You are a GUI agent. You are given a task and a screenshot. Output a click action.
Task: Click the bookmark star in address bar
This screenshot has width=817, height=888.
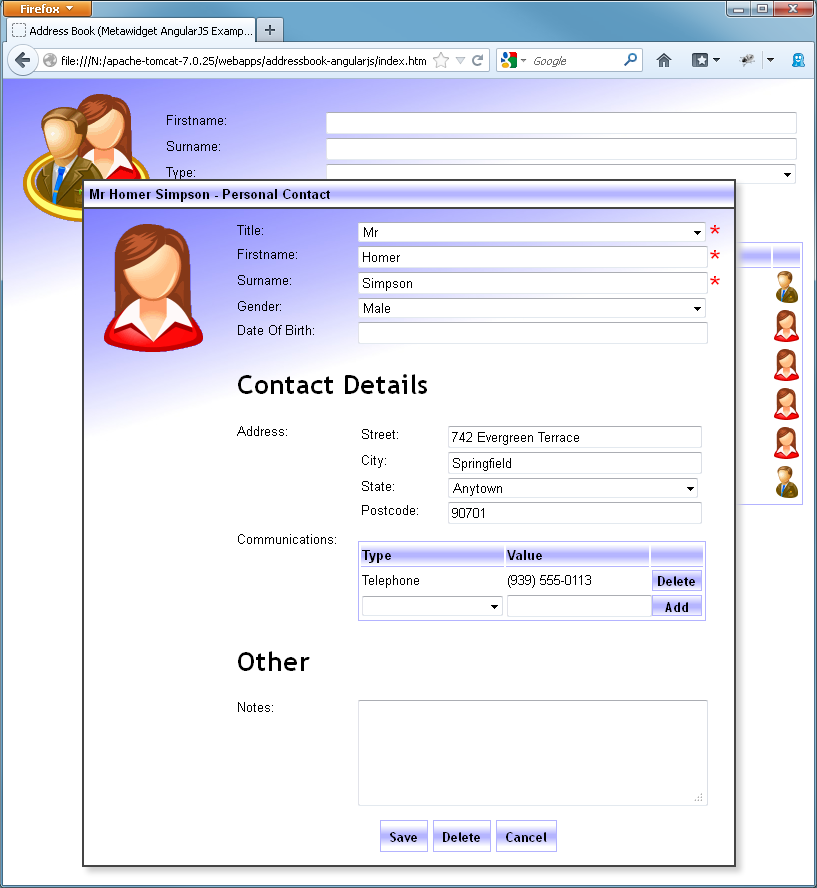click(441, 61)
